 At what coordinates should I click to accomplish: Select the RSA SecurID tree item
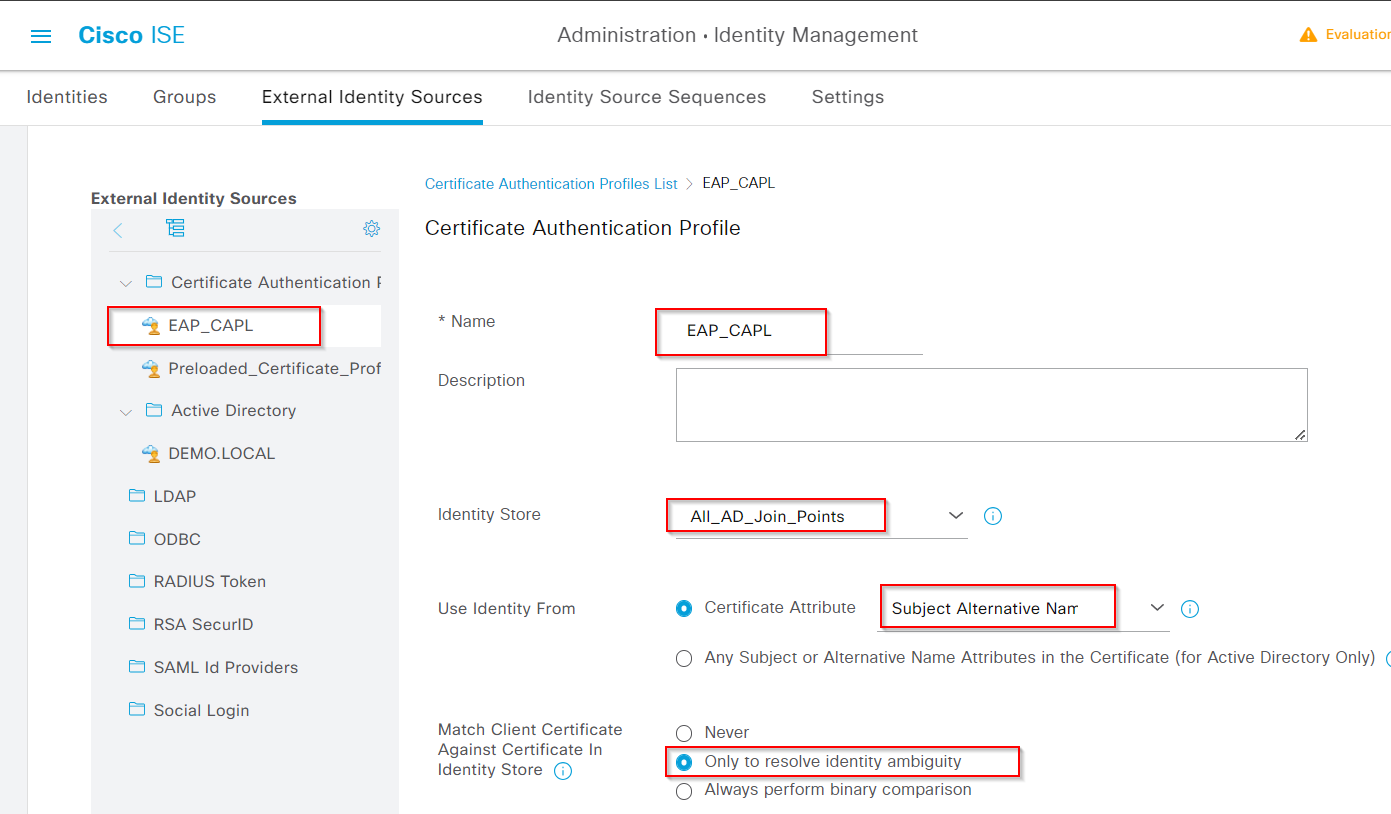tap(204, 624)
